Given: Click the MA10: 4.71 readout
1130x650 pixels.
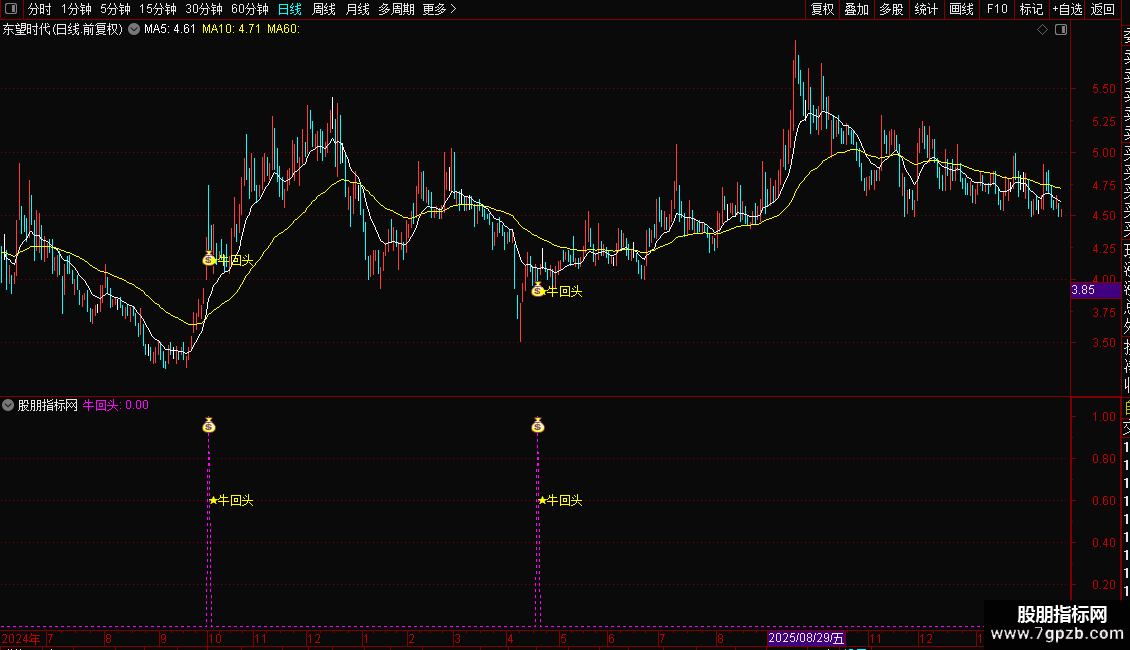Looking at the screenshot, I should tap(231, 29).
